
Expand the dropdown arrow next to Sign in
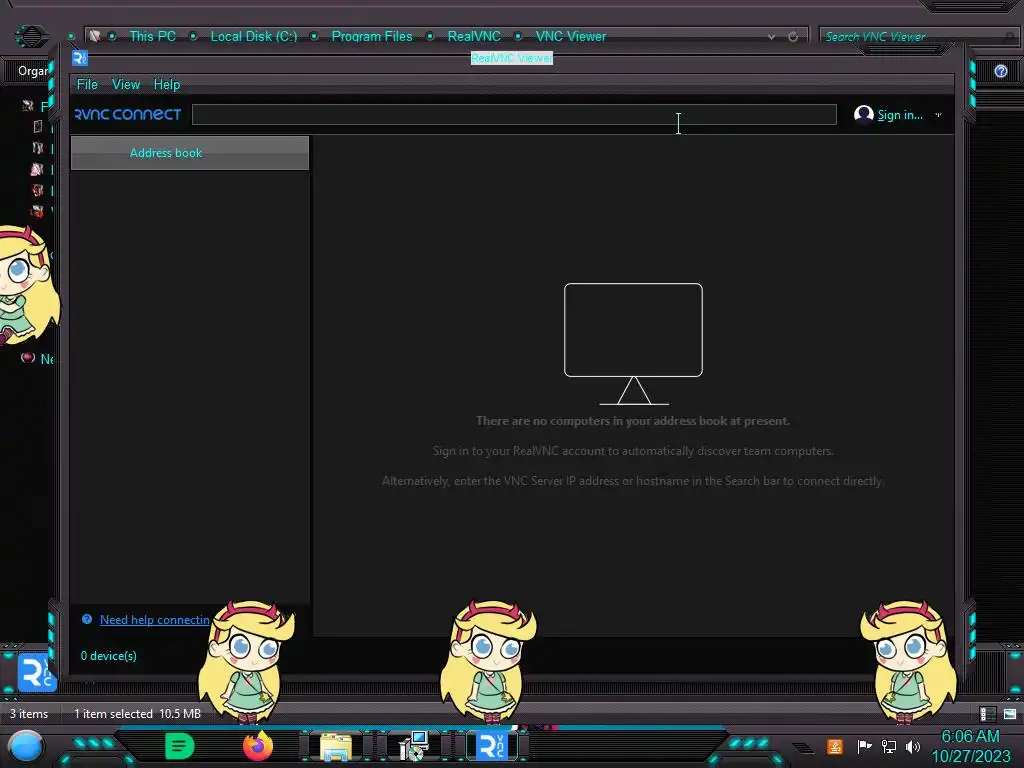point(938,115)
